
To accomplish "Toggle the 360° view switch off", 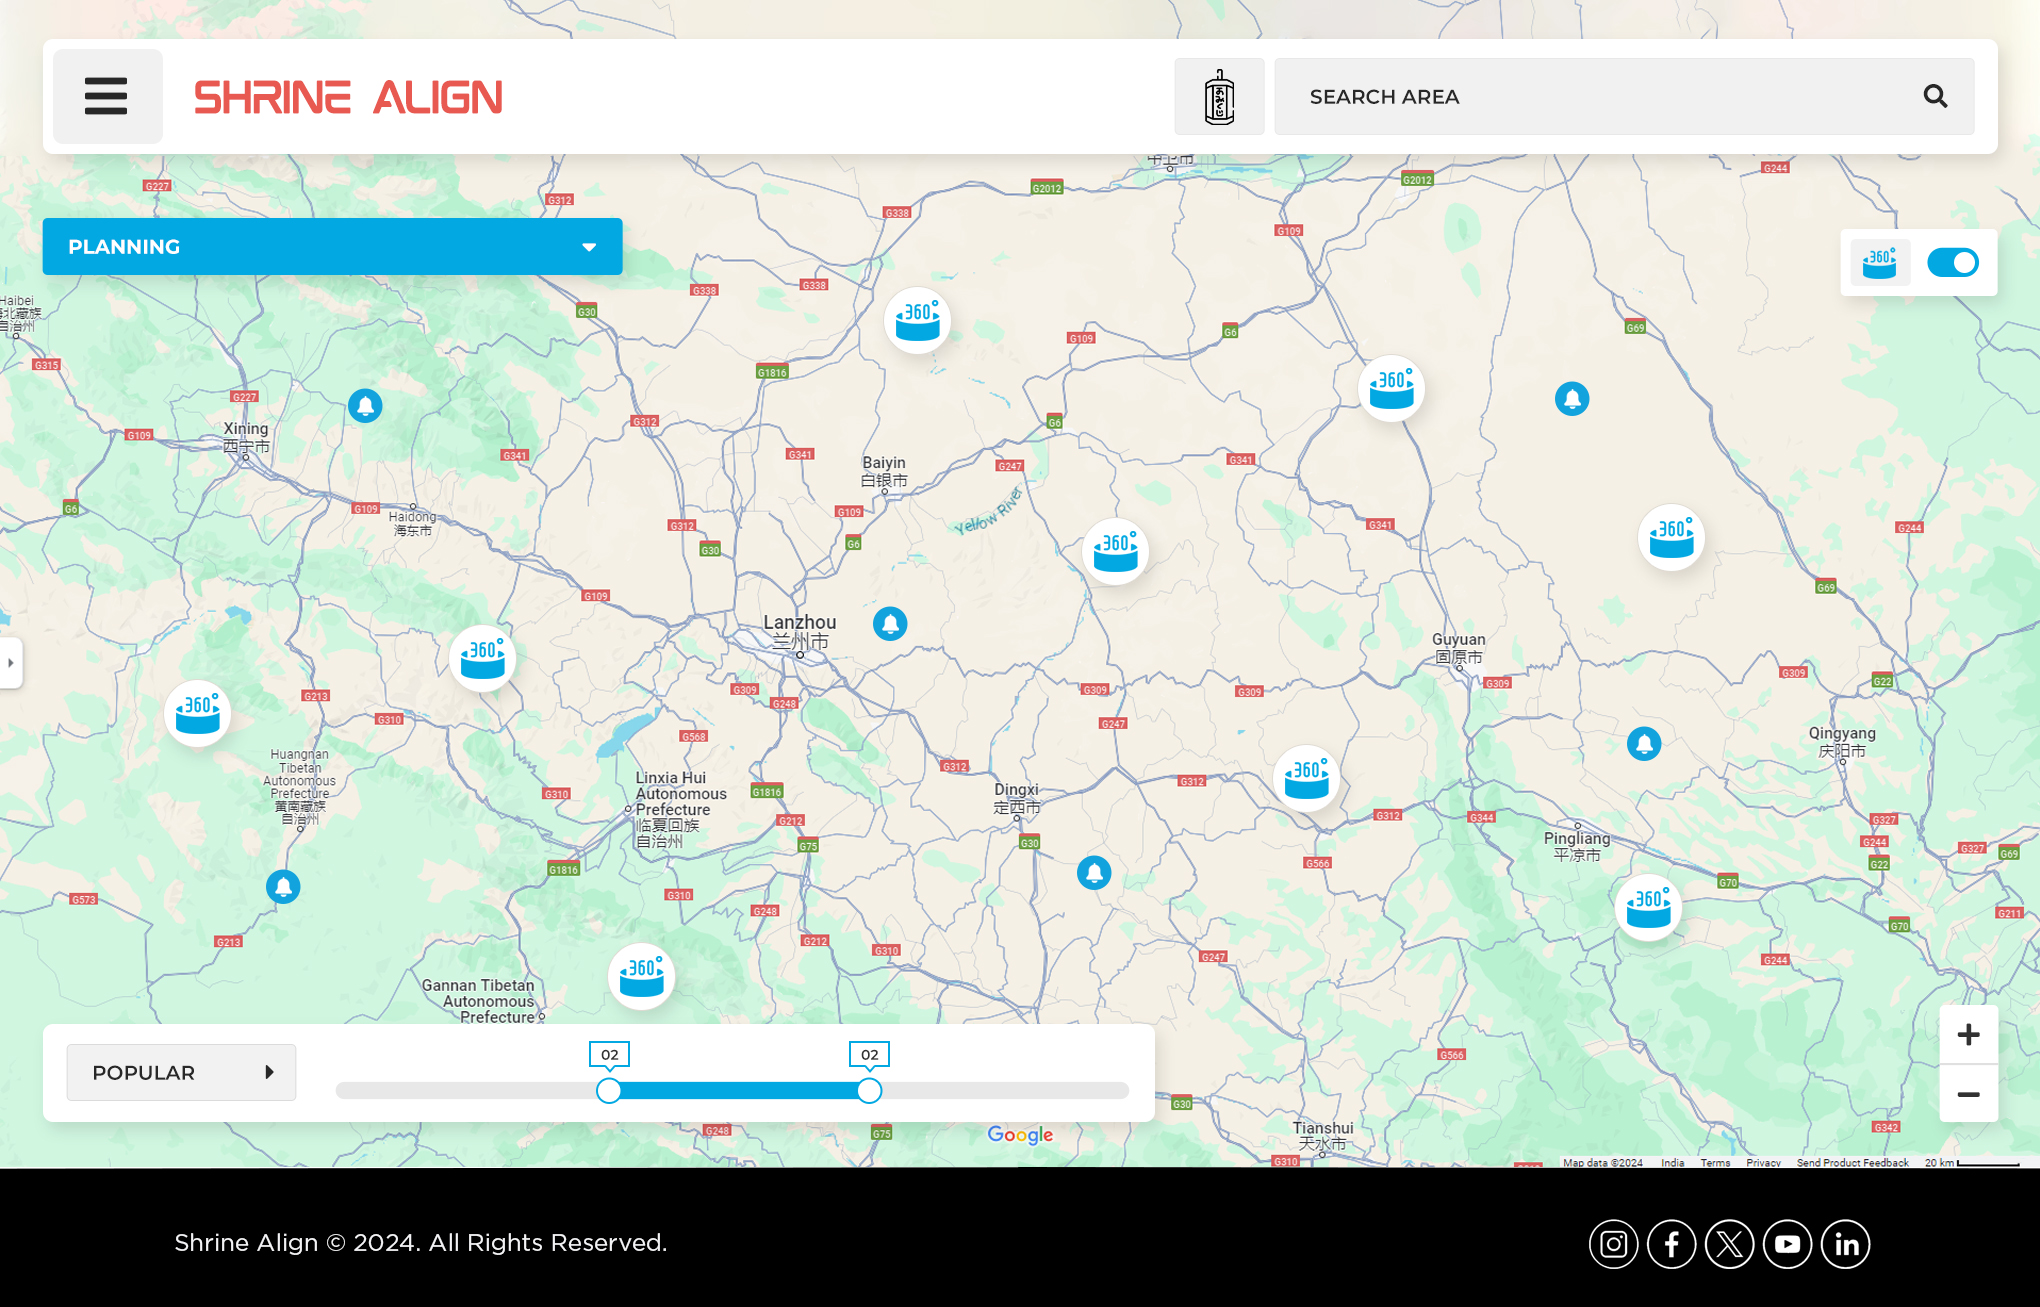I will coord(1952,263).
